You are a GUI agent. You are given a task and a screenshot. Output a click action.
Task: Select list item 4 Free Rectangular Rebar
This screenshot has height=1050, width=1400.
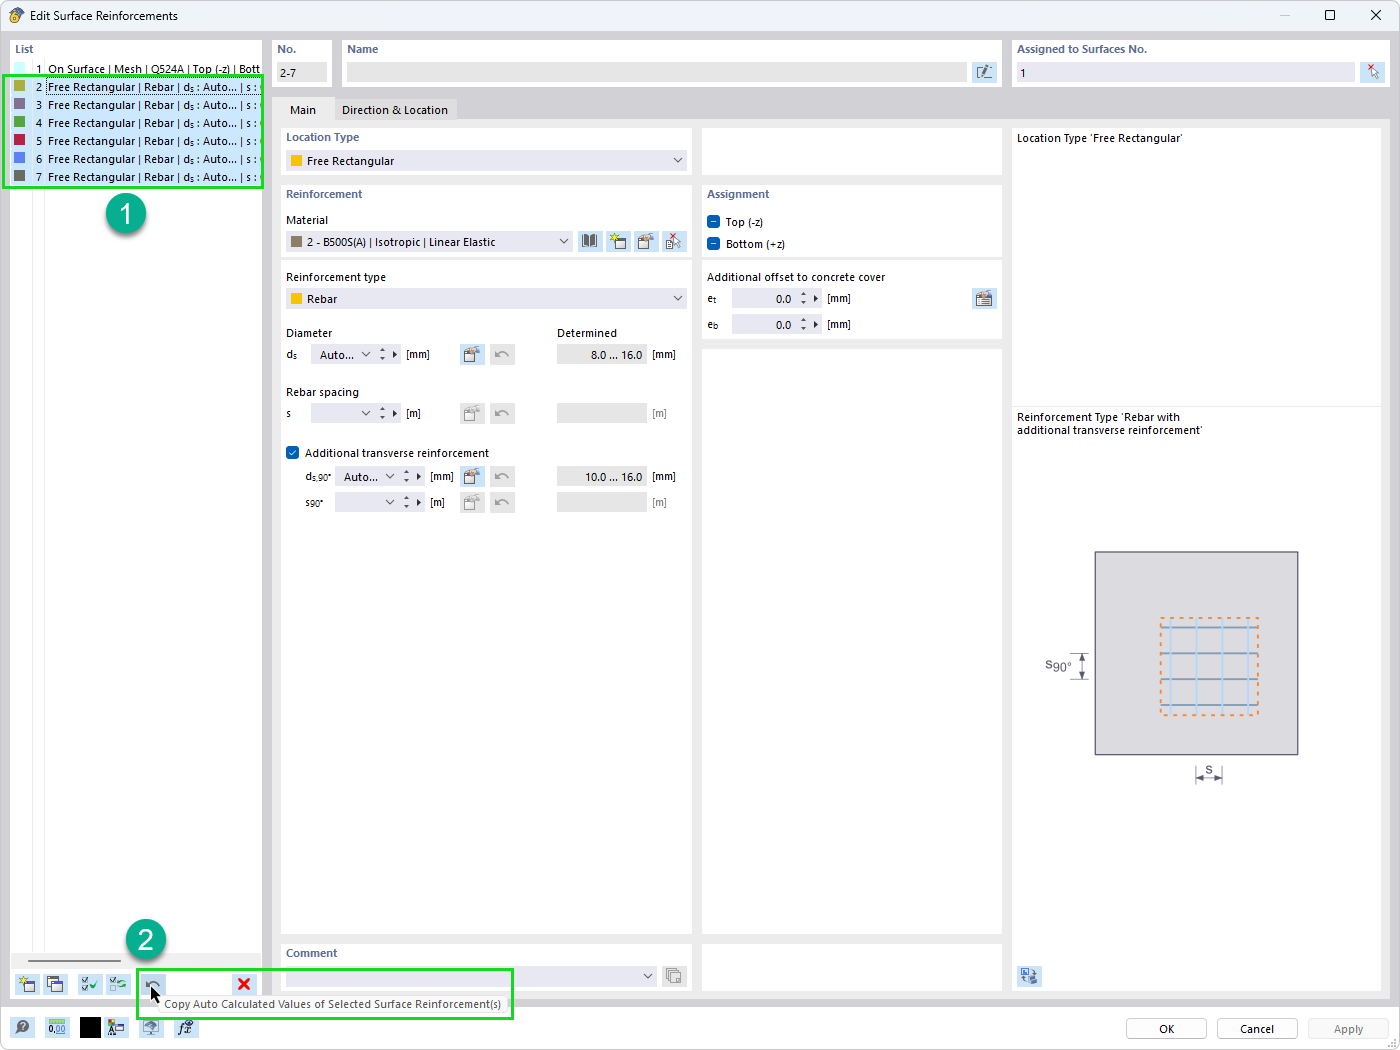[x=136, y=123]
